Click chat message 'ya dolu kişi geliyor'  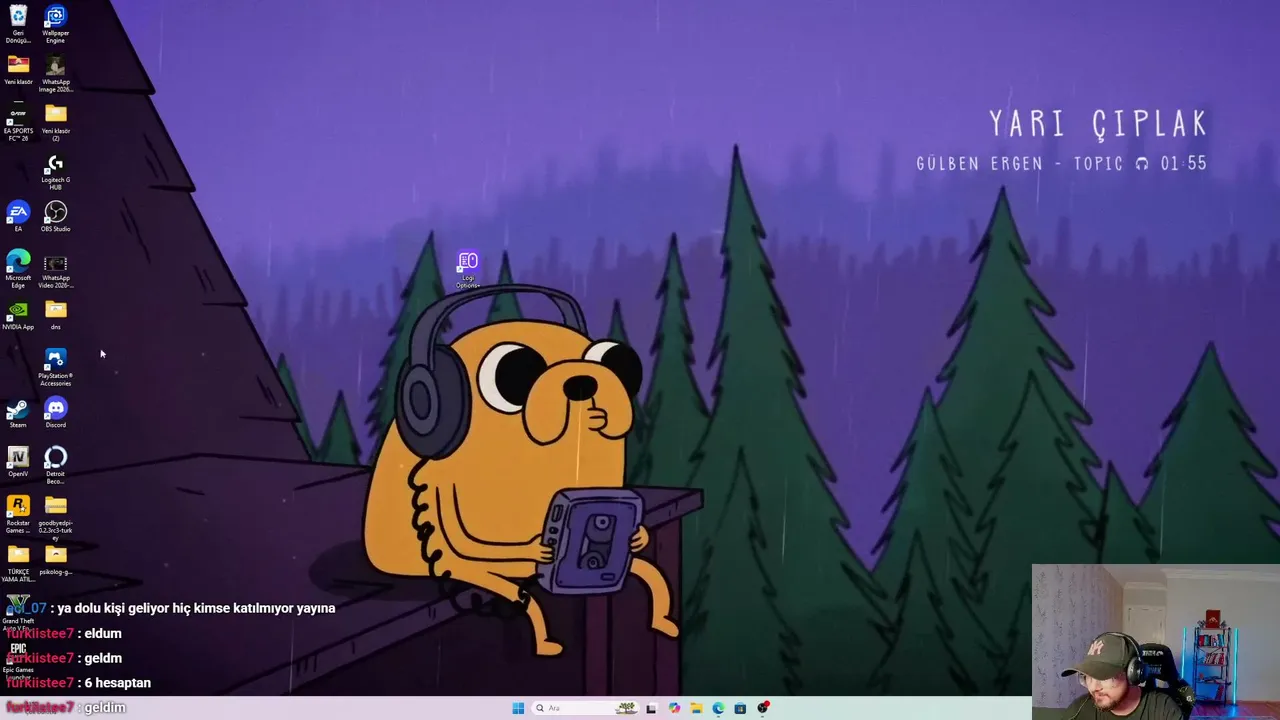[x=196, y=608]
